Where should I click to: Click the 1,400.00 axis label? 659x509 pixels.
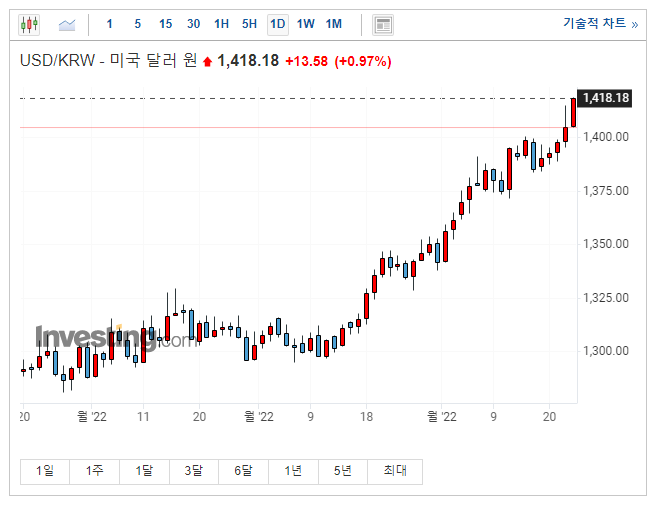point(606,137)
